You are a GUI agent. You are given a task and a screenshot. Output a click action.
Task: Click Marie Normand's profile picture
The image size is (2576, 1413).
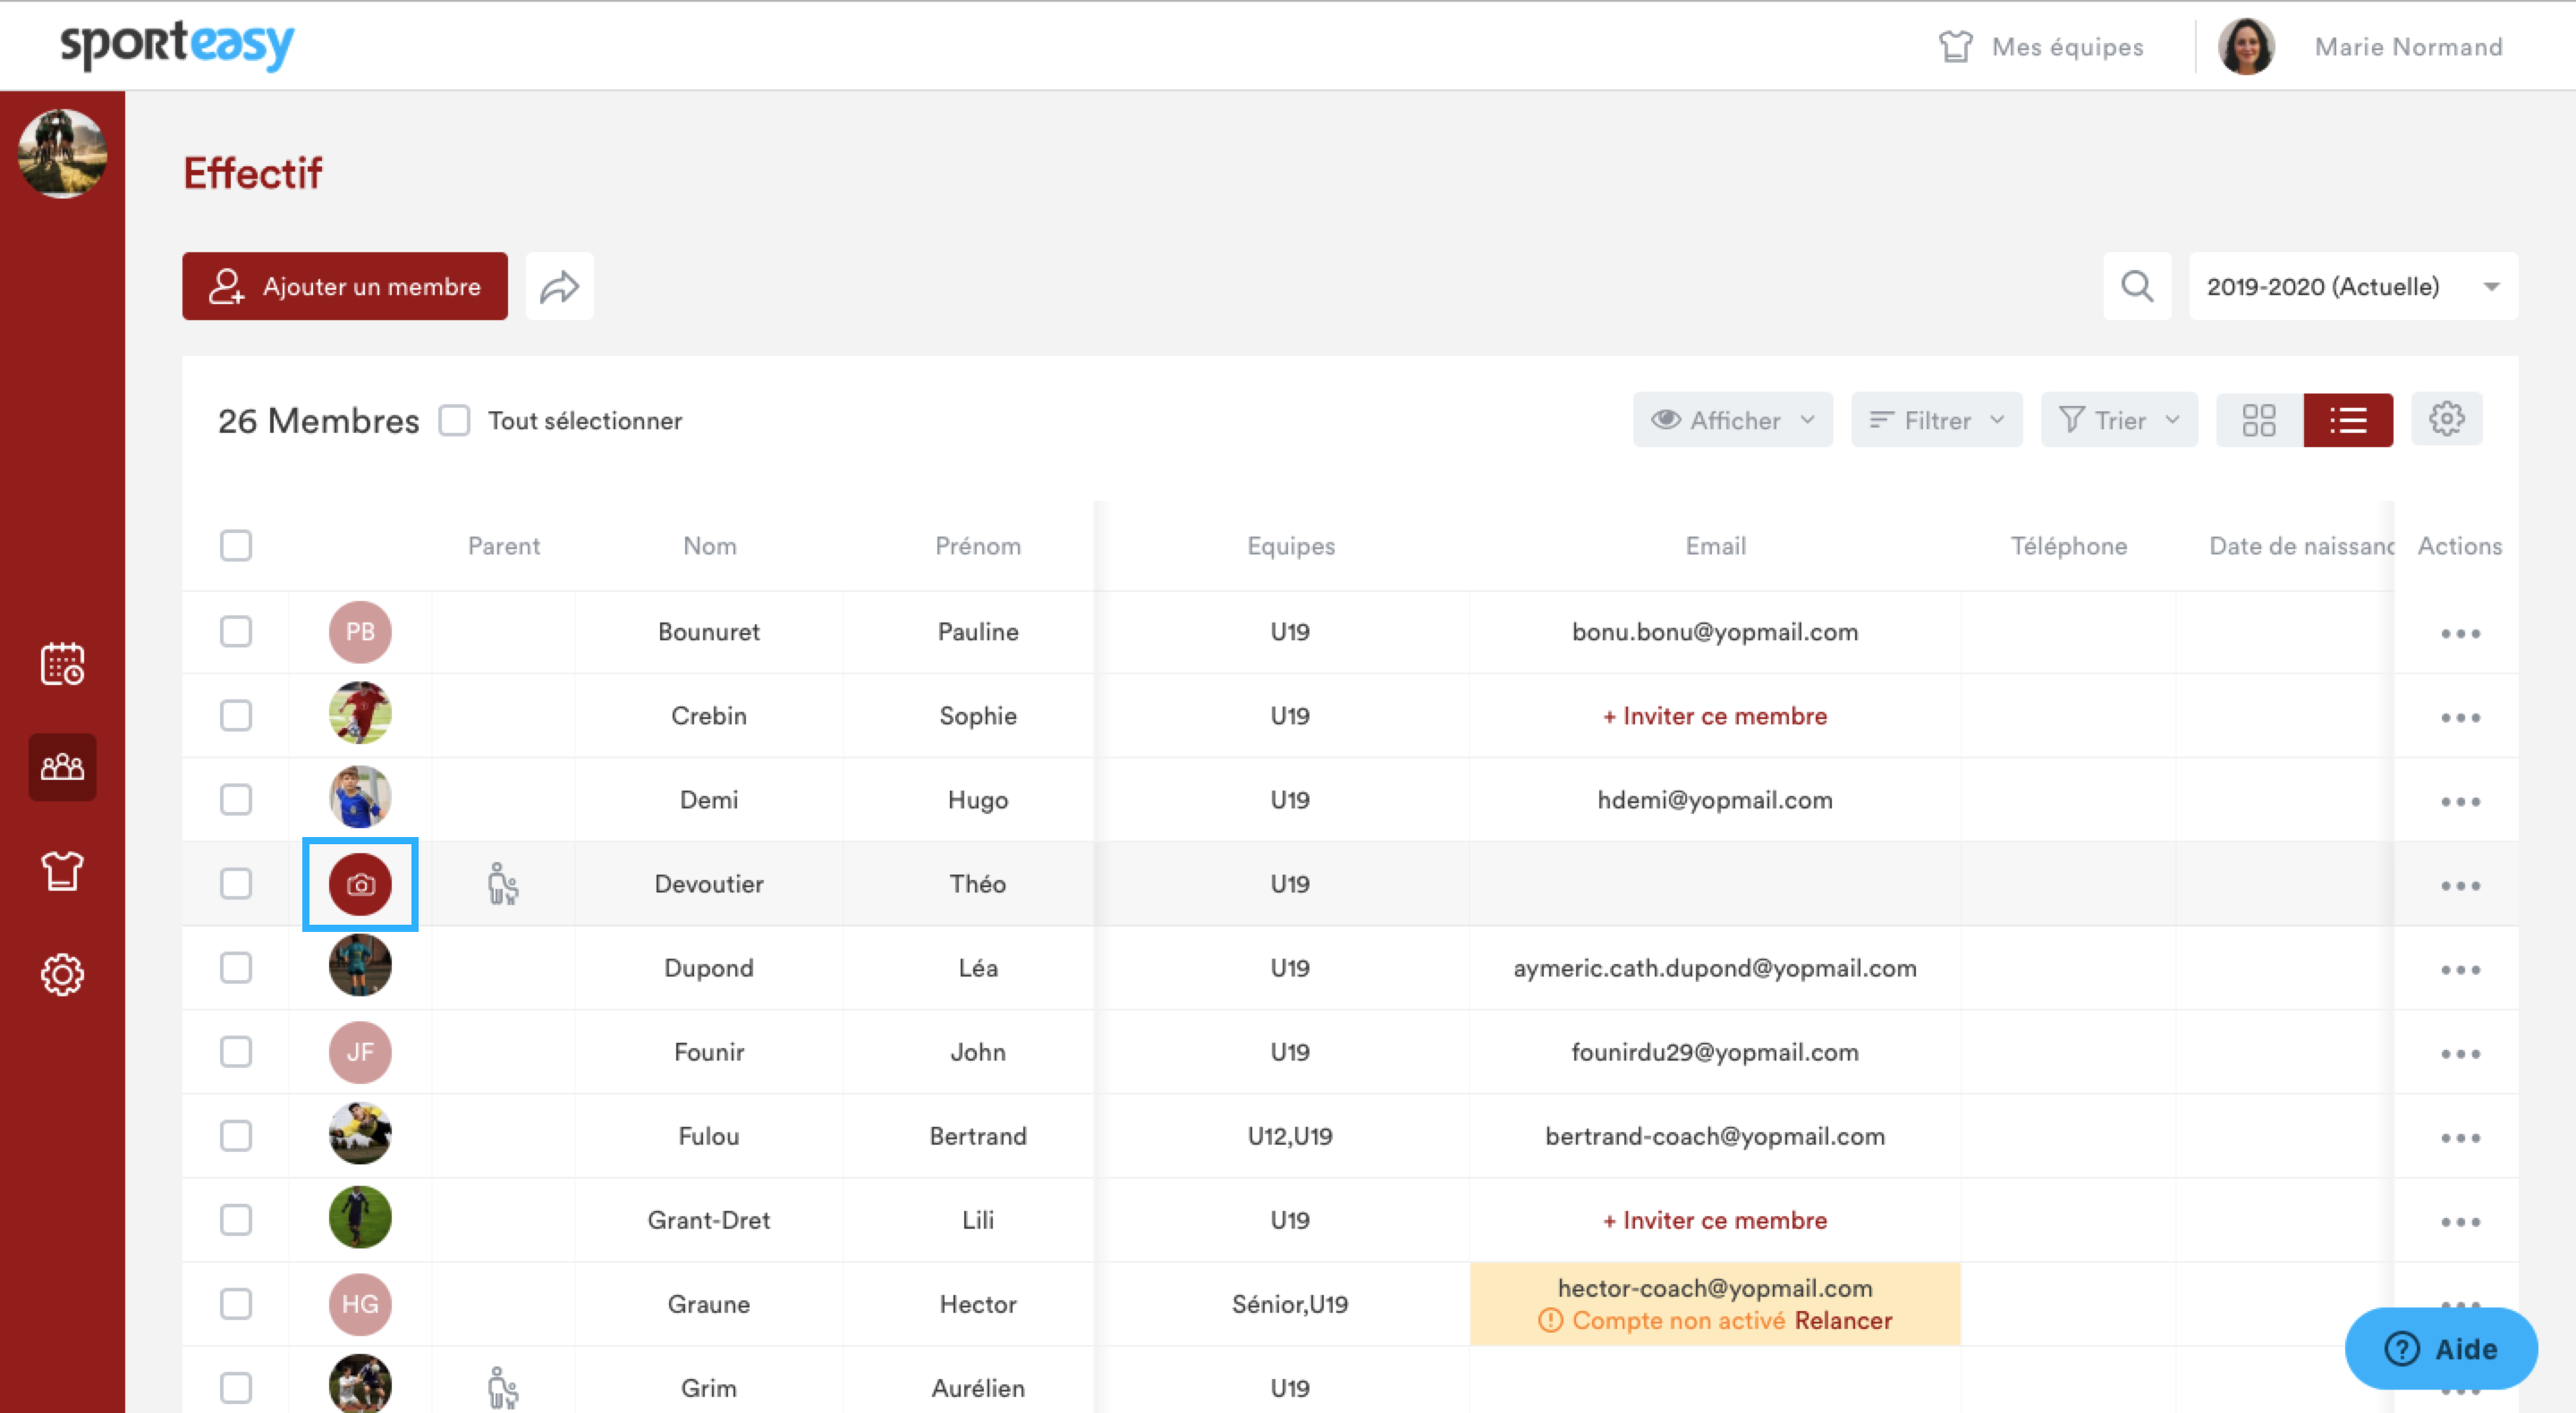tap(2246, 46)
